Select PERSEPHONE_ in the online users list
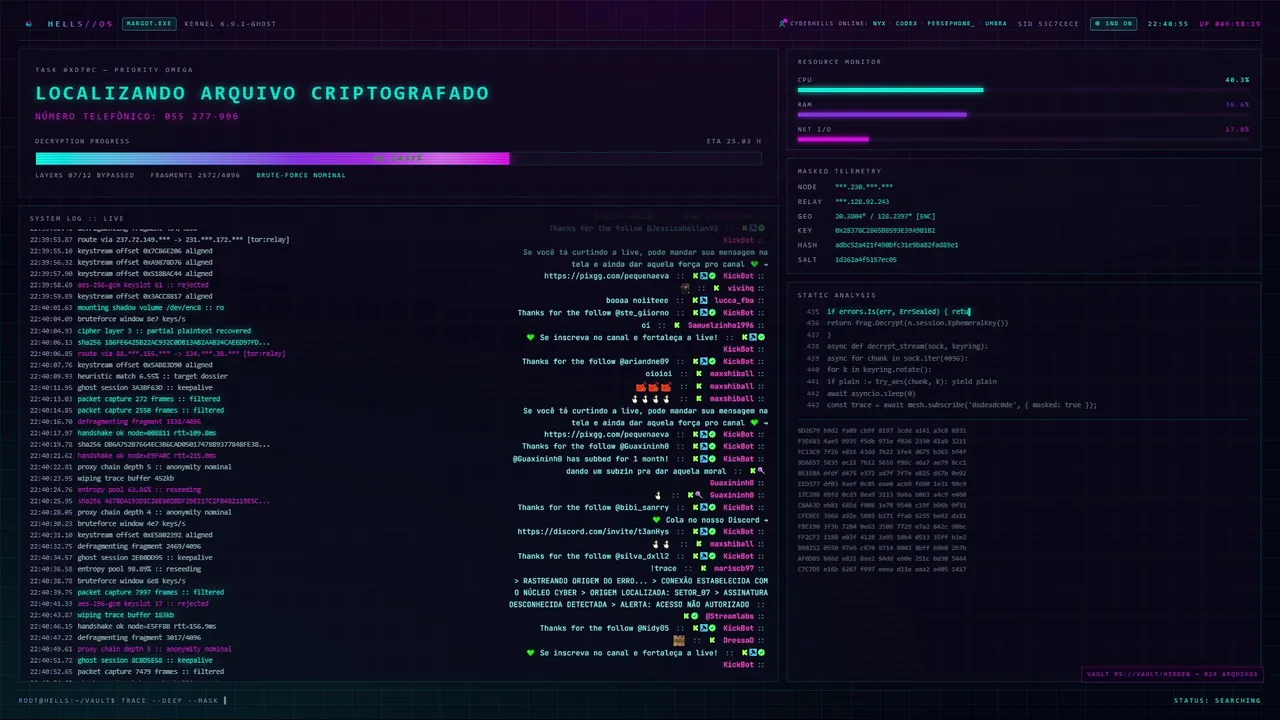 [951, 23]
